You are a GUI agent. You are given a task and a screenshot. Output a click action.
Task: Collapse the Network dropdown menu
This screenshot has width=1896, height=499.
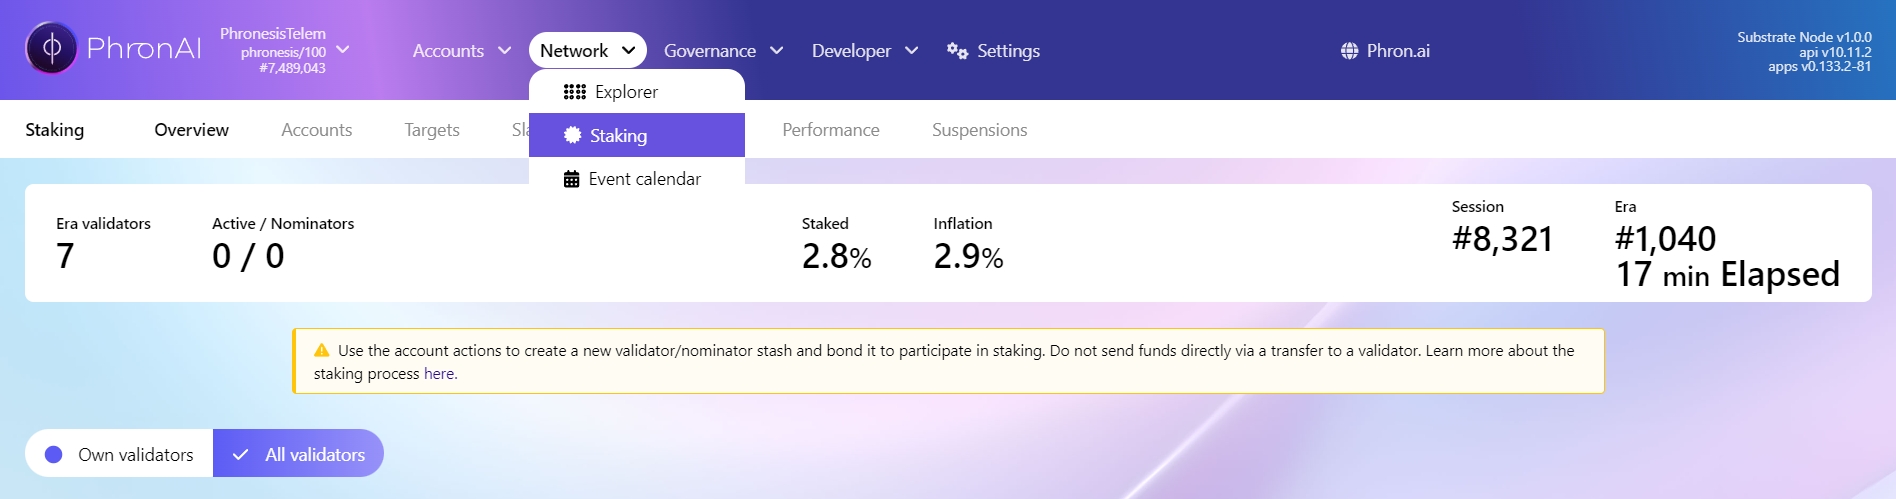click(587, 51)
